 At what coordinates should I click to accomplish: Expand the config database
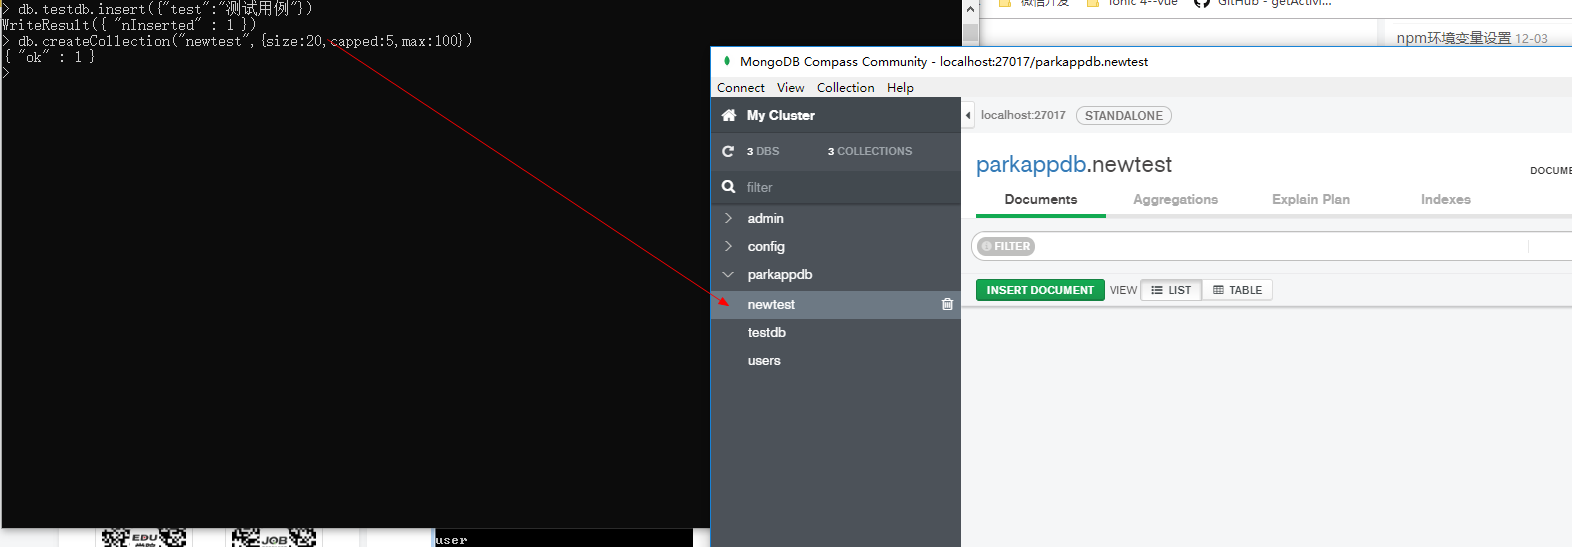pyautogui.click(x=728, y=246)
